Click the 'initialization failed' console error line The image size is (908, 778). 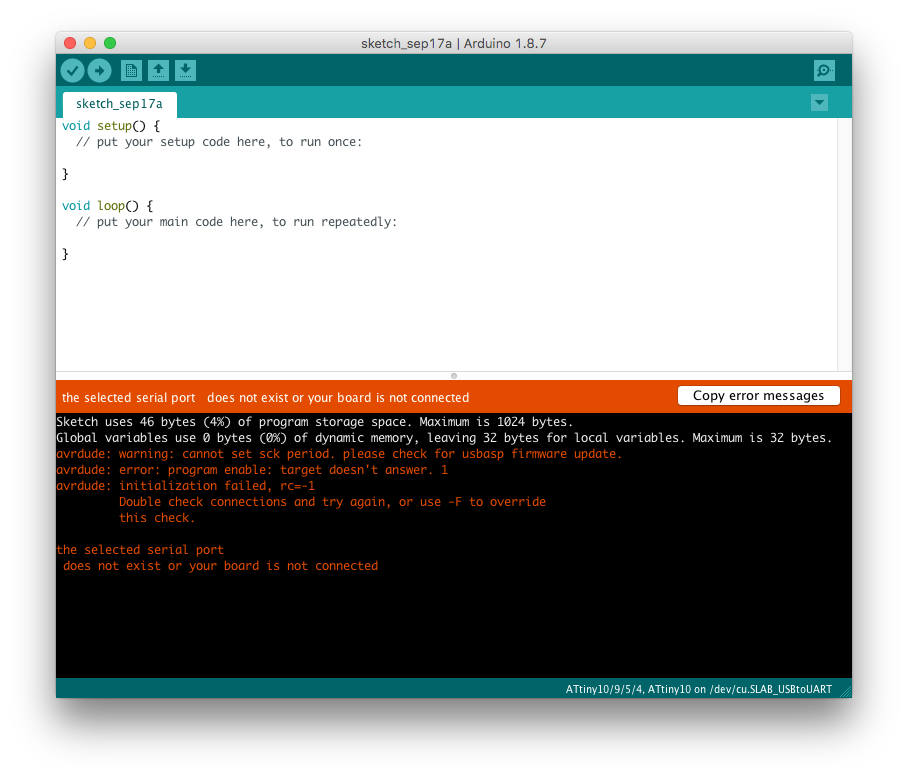[186, 486]
